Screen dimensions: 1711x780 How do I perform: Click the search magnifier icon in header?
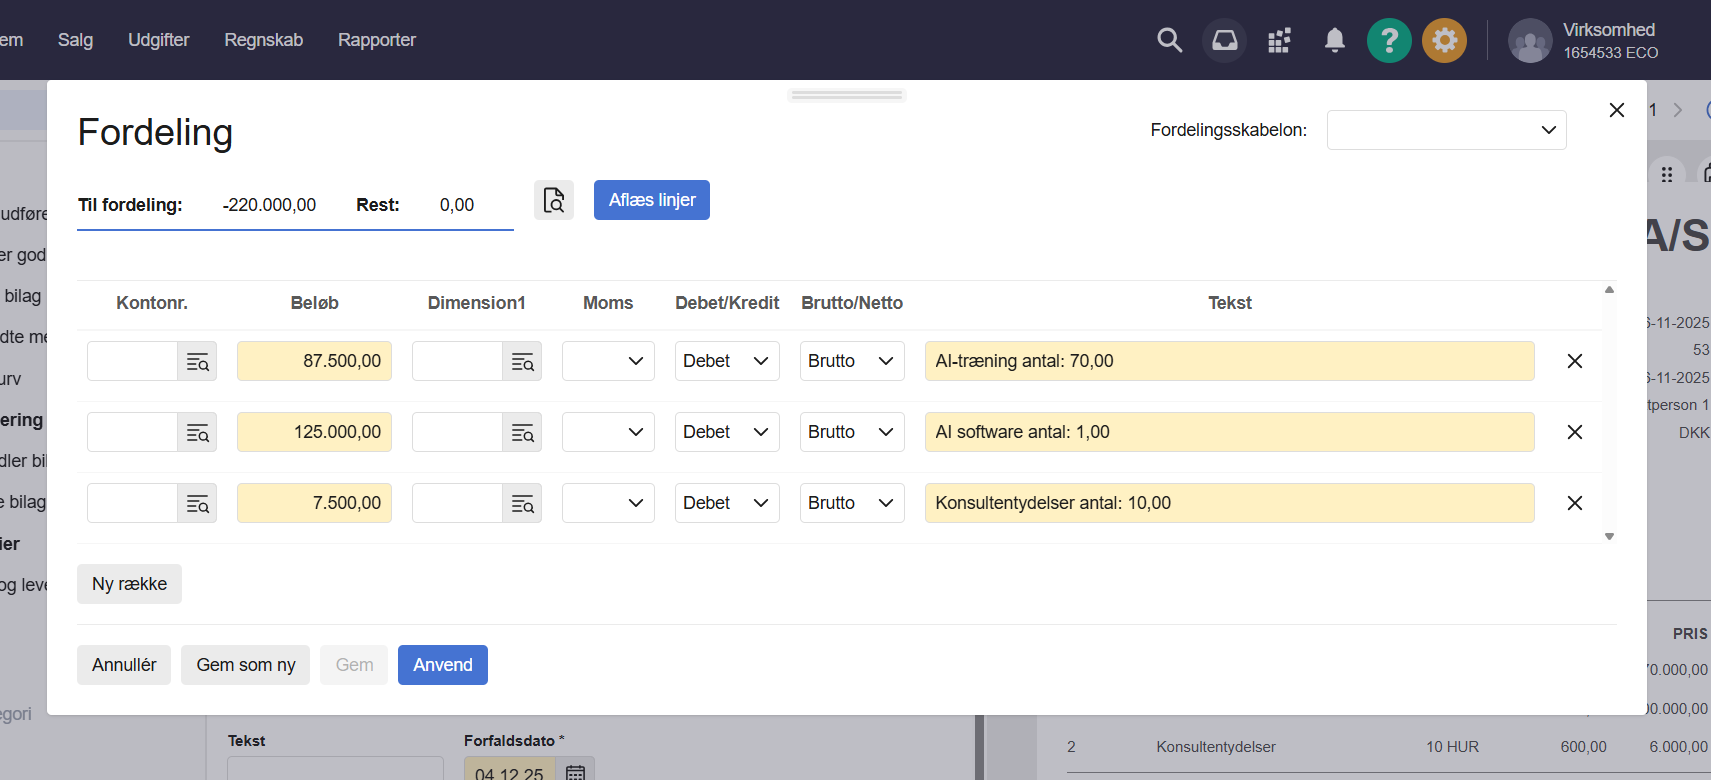pos(1169,40)
